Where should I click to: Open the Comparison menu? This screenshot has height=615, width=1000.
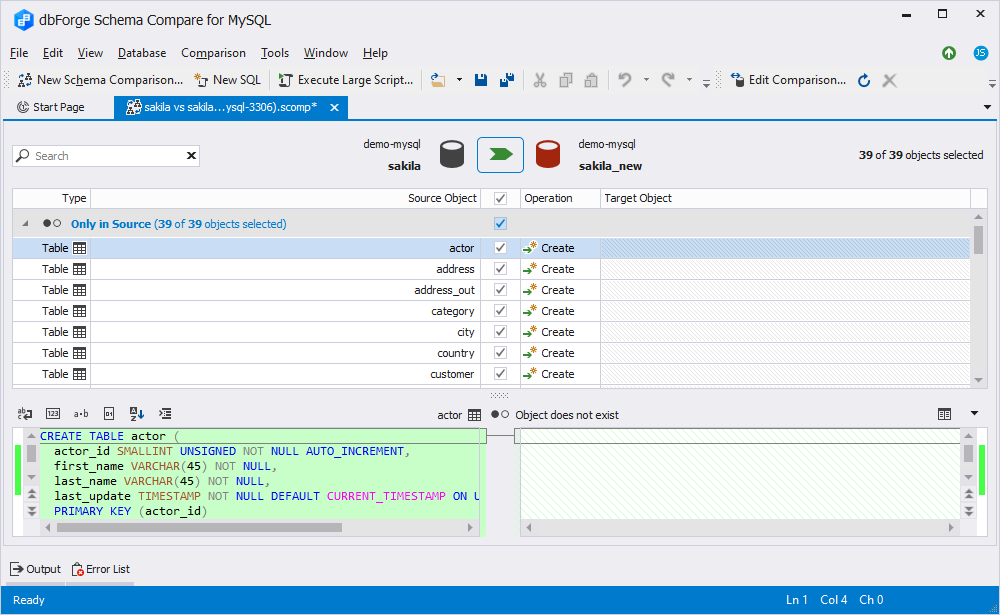click(213, 53)
